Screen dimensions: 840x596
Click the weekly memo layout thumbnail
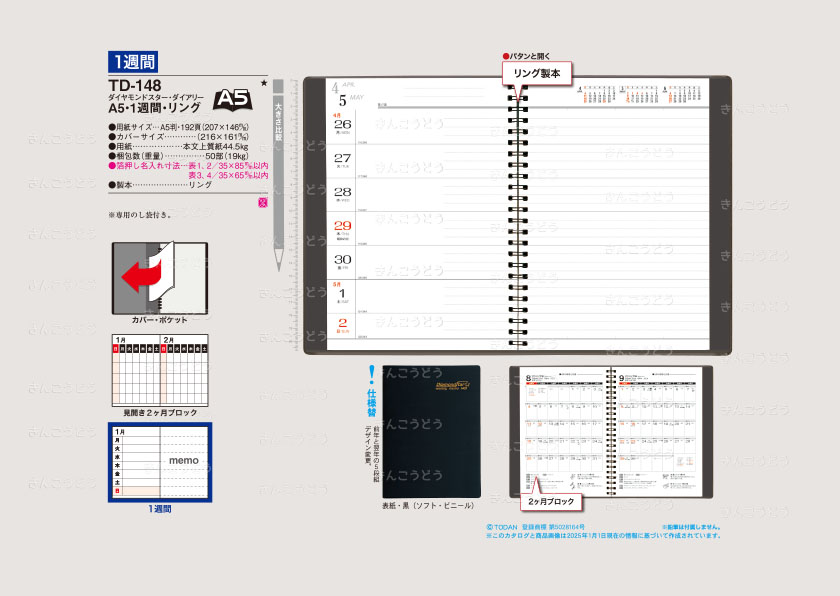tap(160, 463)
